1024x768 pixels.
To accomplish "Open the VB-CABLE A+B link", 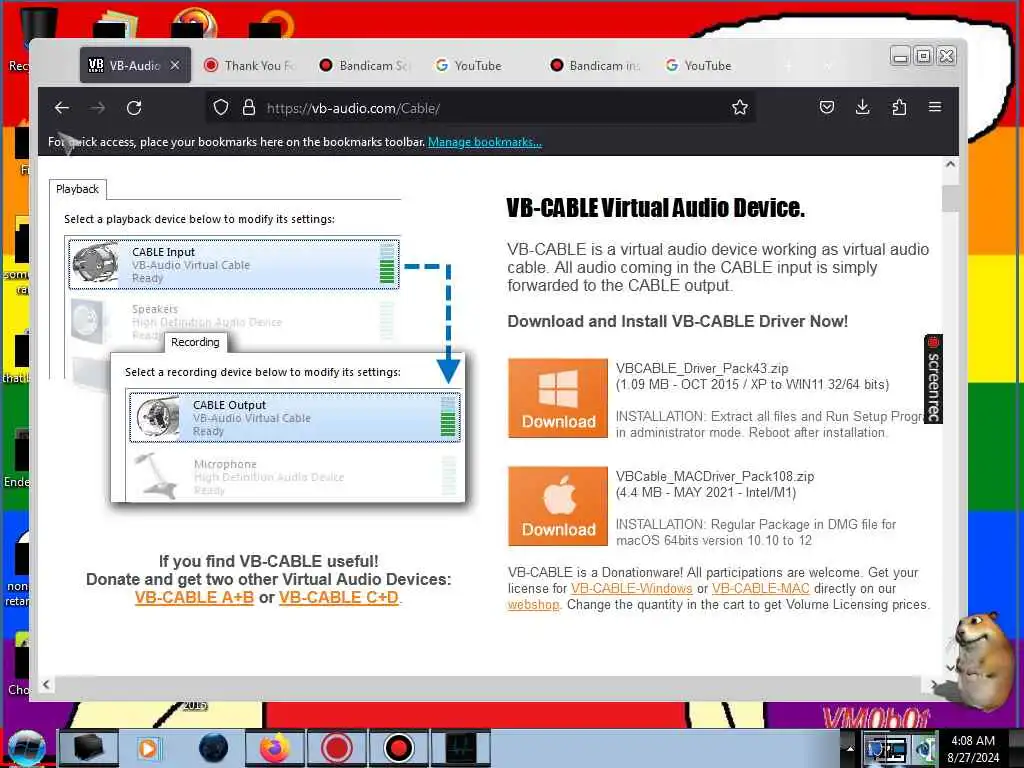I will click(x=194, y=598).
